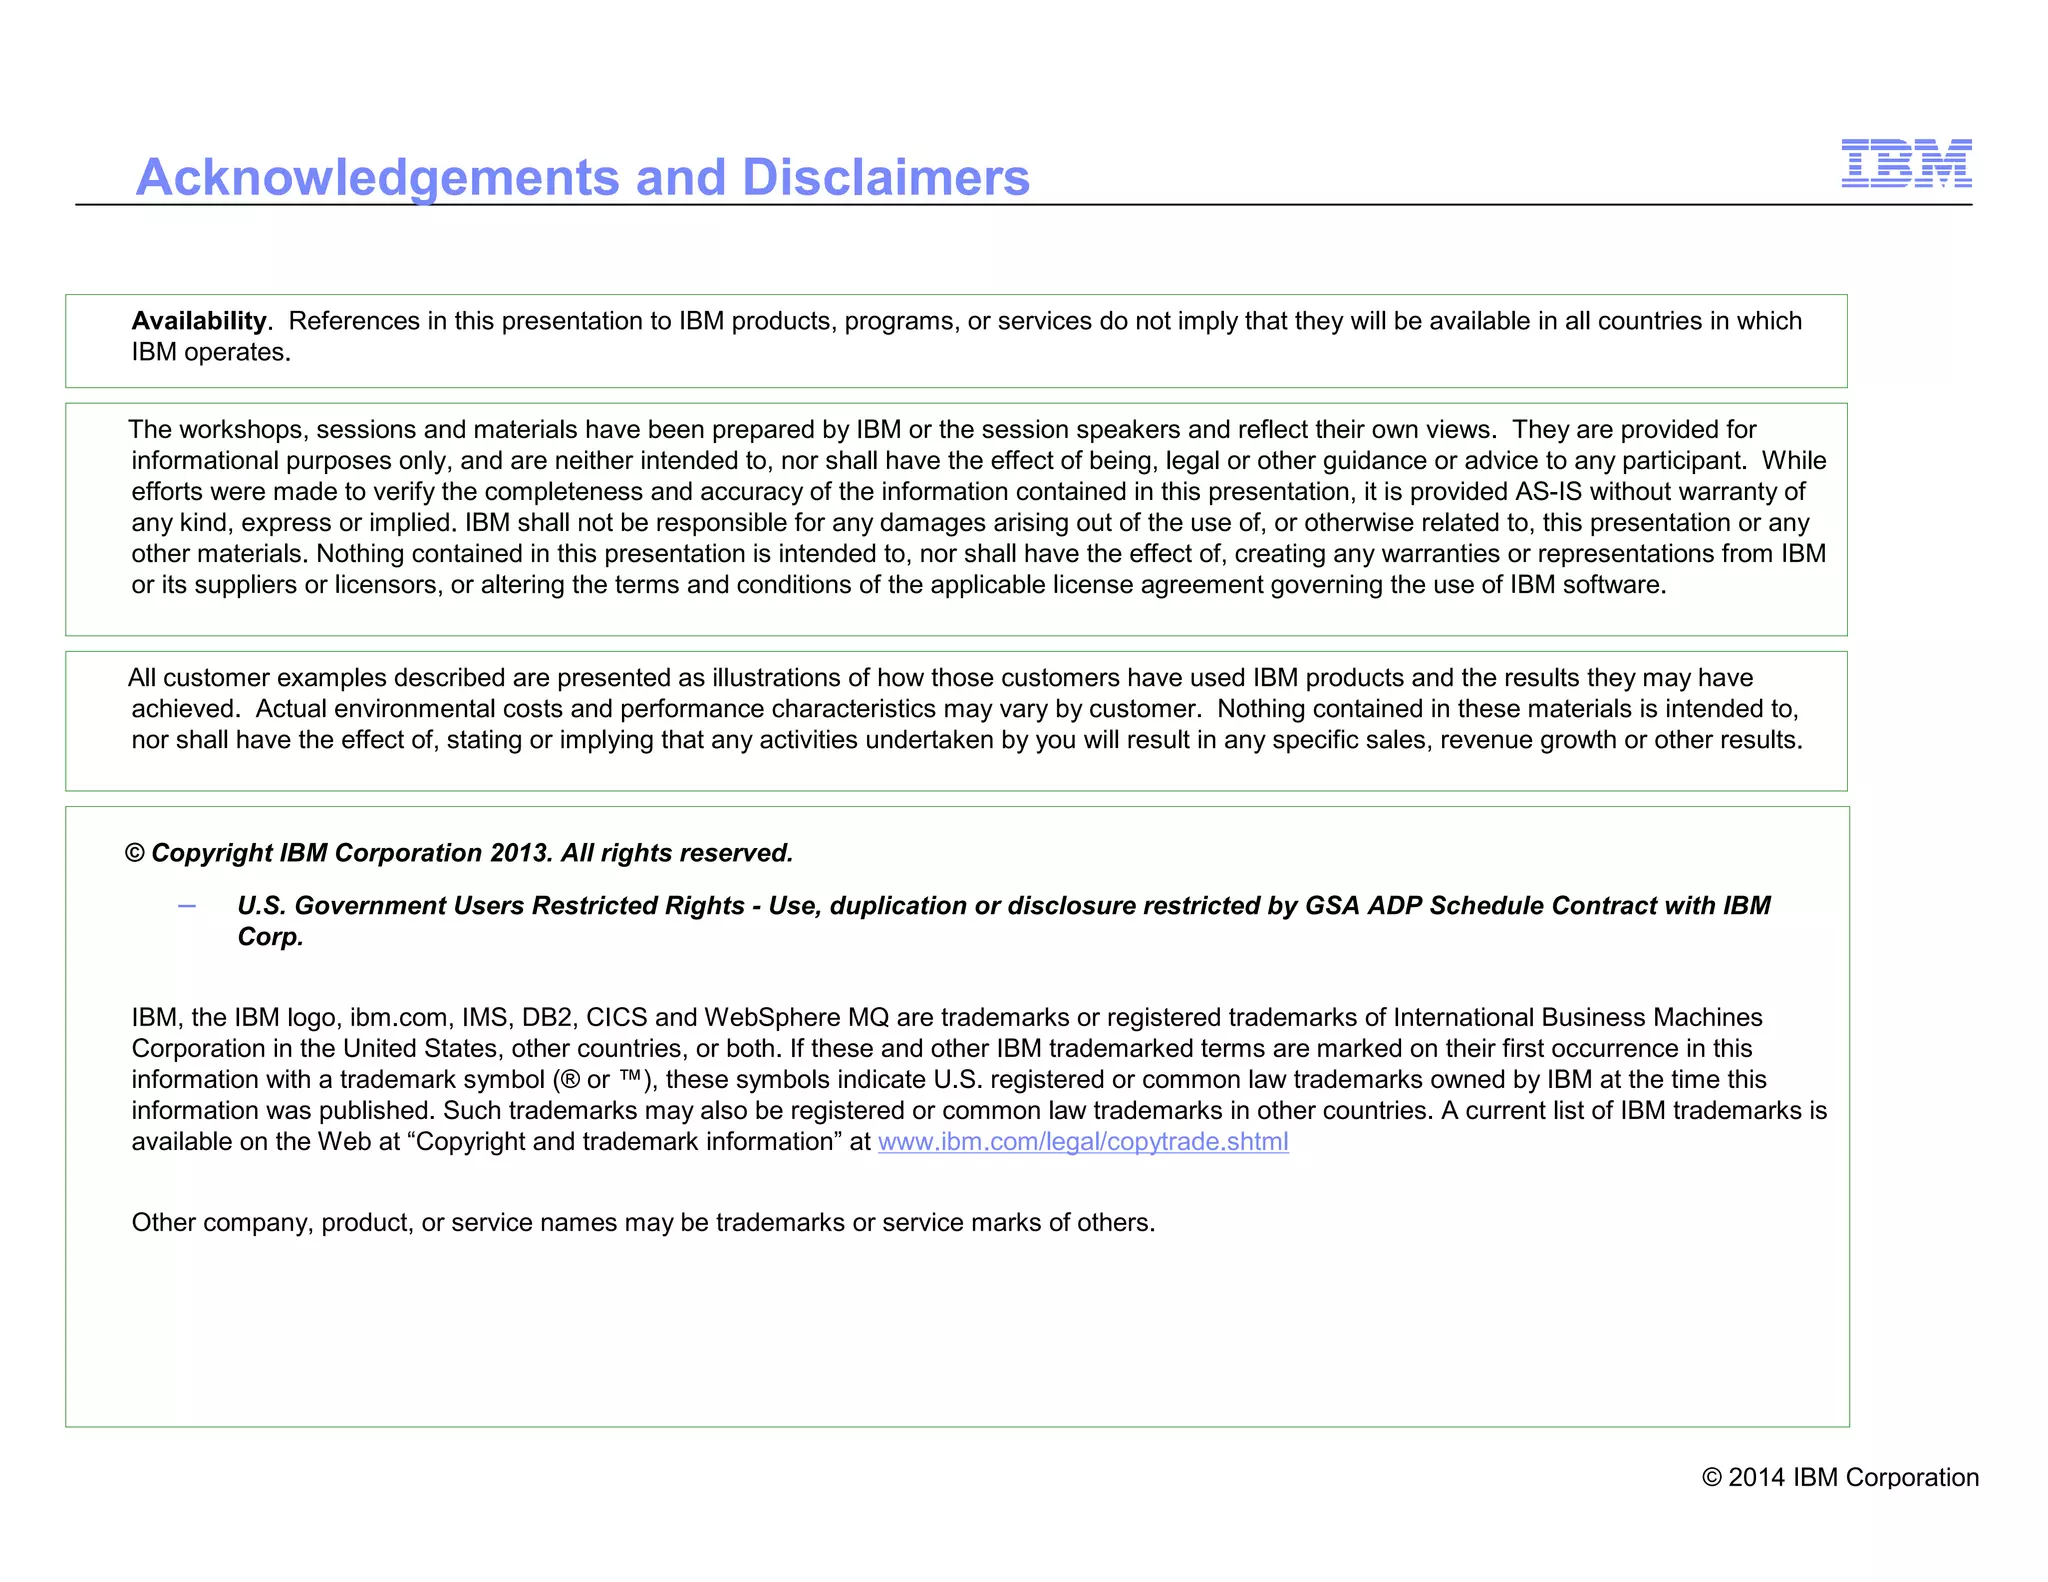
Task: Click the footer '© 2014 IBM Corporation'
Action: pyautogui.click(x=1840, y=1478)
